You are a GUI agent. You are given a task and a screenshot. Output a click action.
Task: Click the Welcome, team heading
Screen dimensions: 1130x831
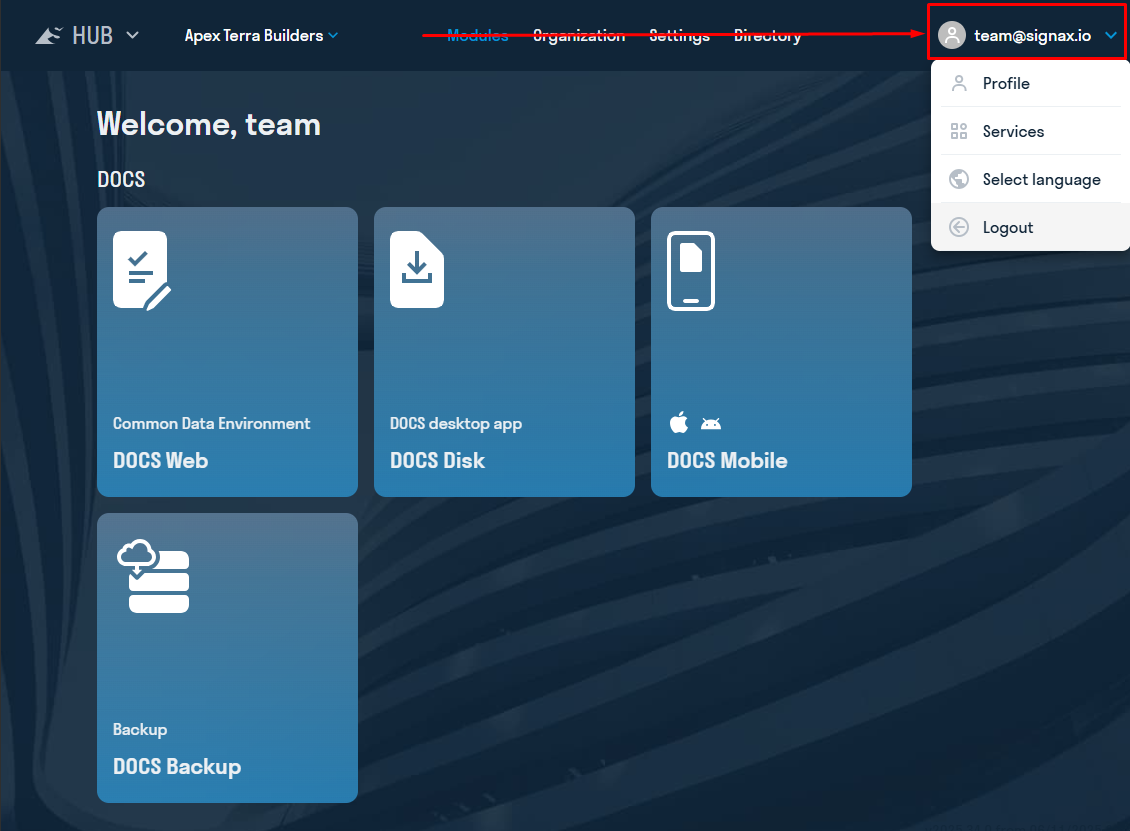pos(209,124)
